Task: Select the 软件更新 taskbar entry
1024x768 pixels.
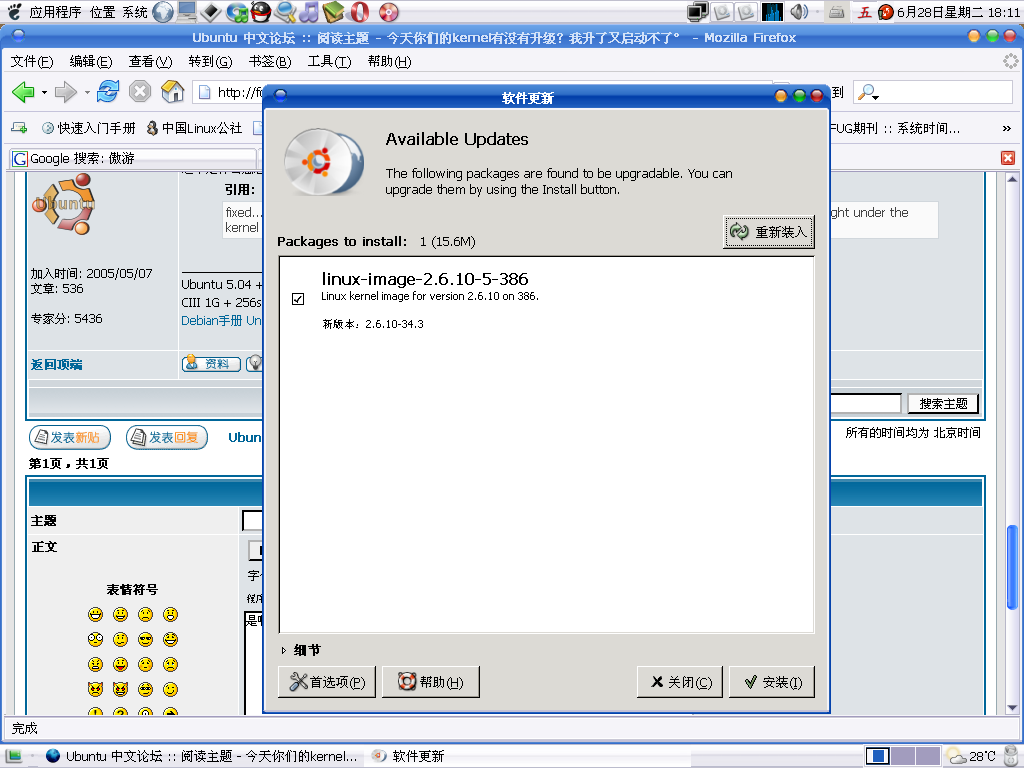Action: tap(408, 756)
